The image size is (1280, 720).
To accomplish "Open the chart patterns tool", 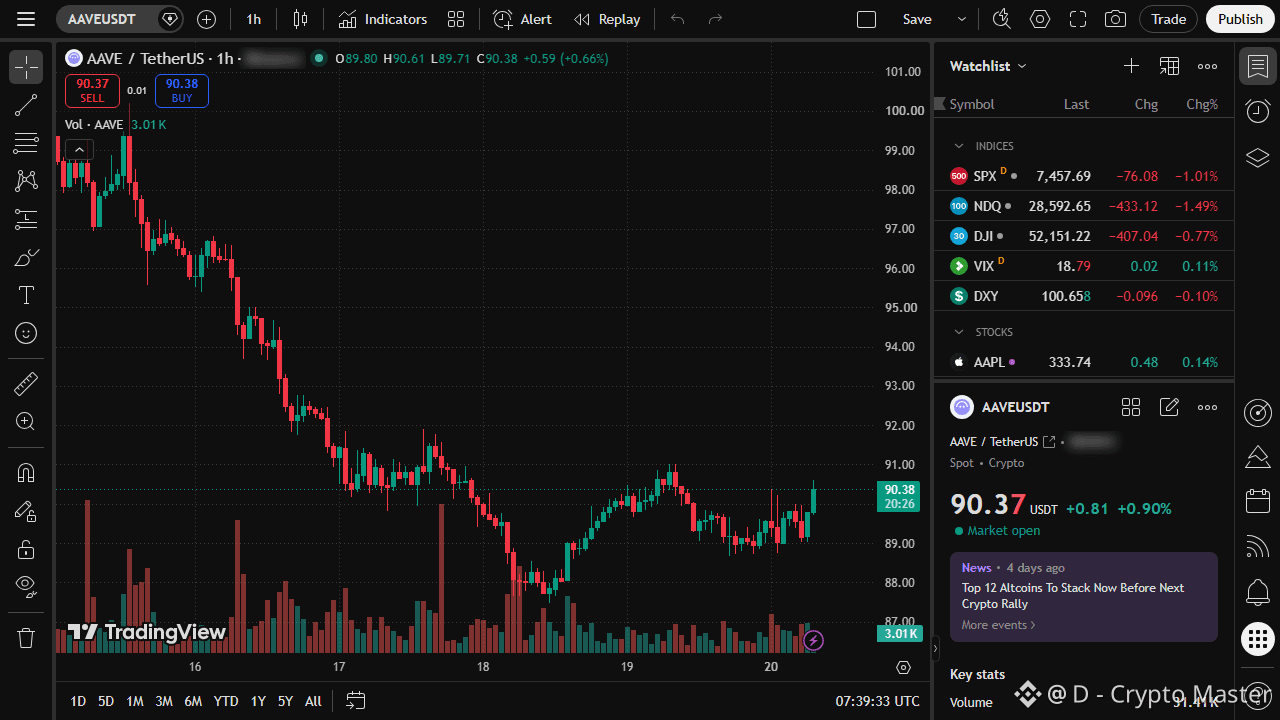I will coord(26,181).
